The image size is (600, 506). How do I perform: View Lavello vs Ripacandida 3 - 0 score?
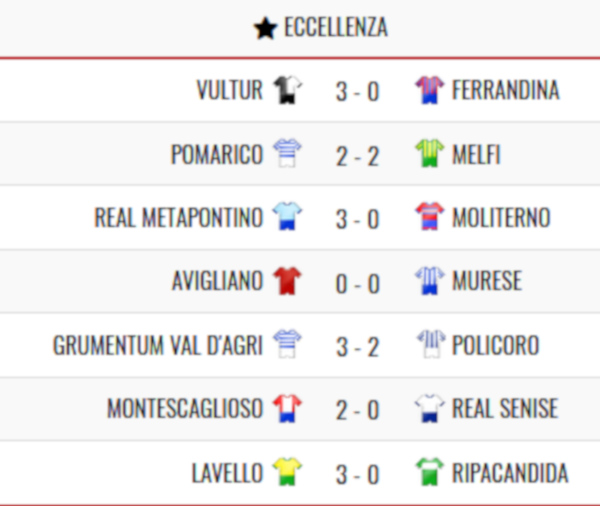[357, 474]
